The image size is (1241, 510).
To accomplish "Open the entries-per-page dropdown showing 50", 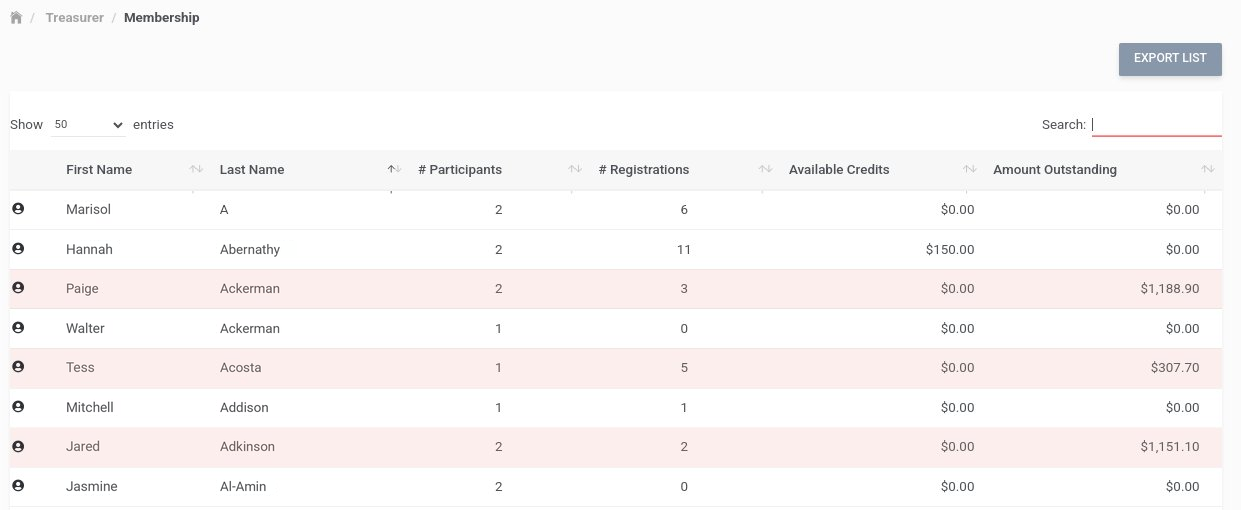I will point(88,125).
